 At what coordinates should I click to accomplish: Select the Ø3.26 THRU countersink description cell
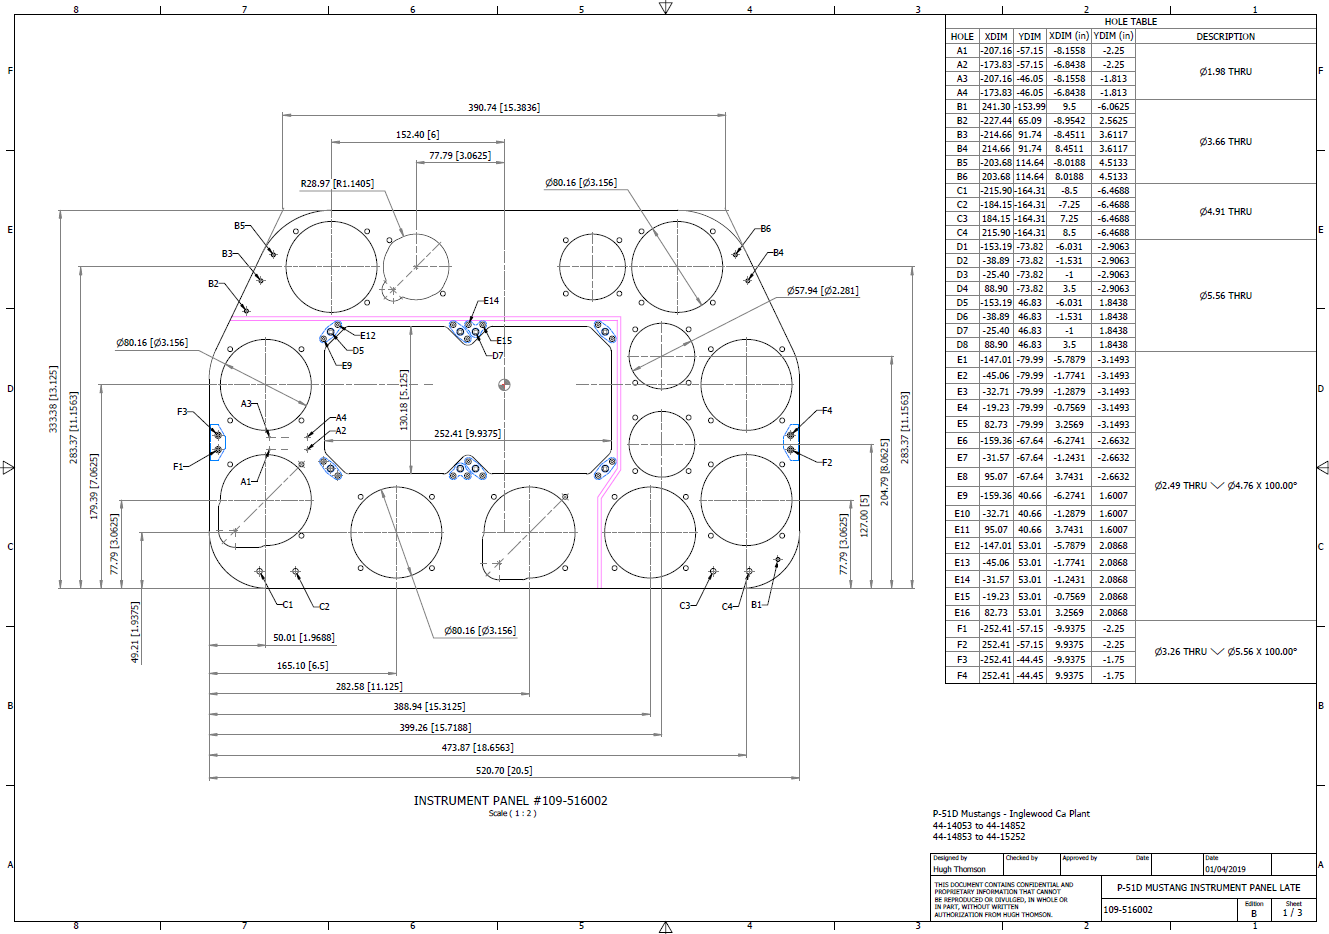(x=1225, y=652)
